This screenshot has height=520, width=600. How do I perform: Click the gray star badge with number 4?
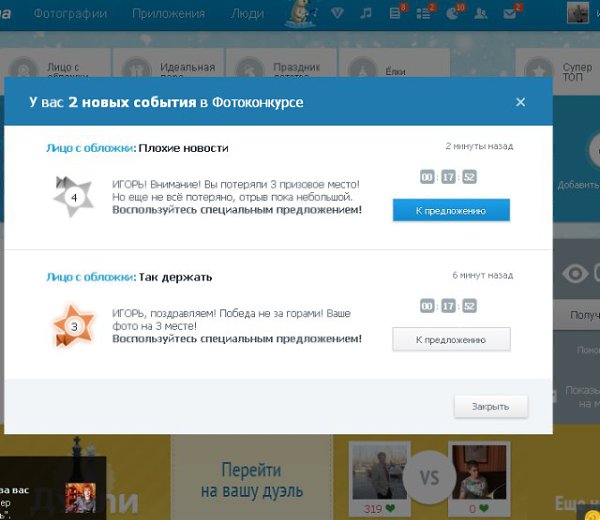coord(73,197)
